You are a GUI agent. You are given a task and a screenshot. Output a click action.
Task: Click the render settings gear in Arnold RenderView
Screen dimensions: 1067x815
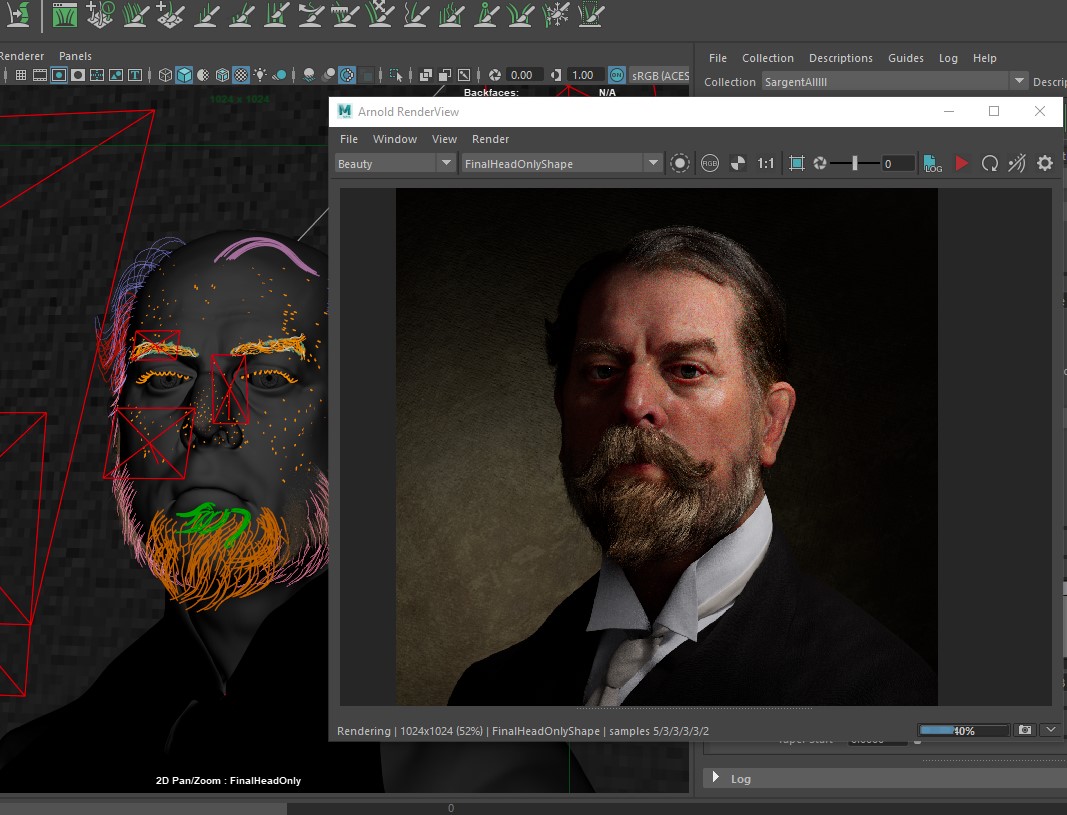(1044, 162)
